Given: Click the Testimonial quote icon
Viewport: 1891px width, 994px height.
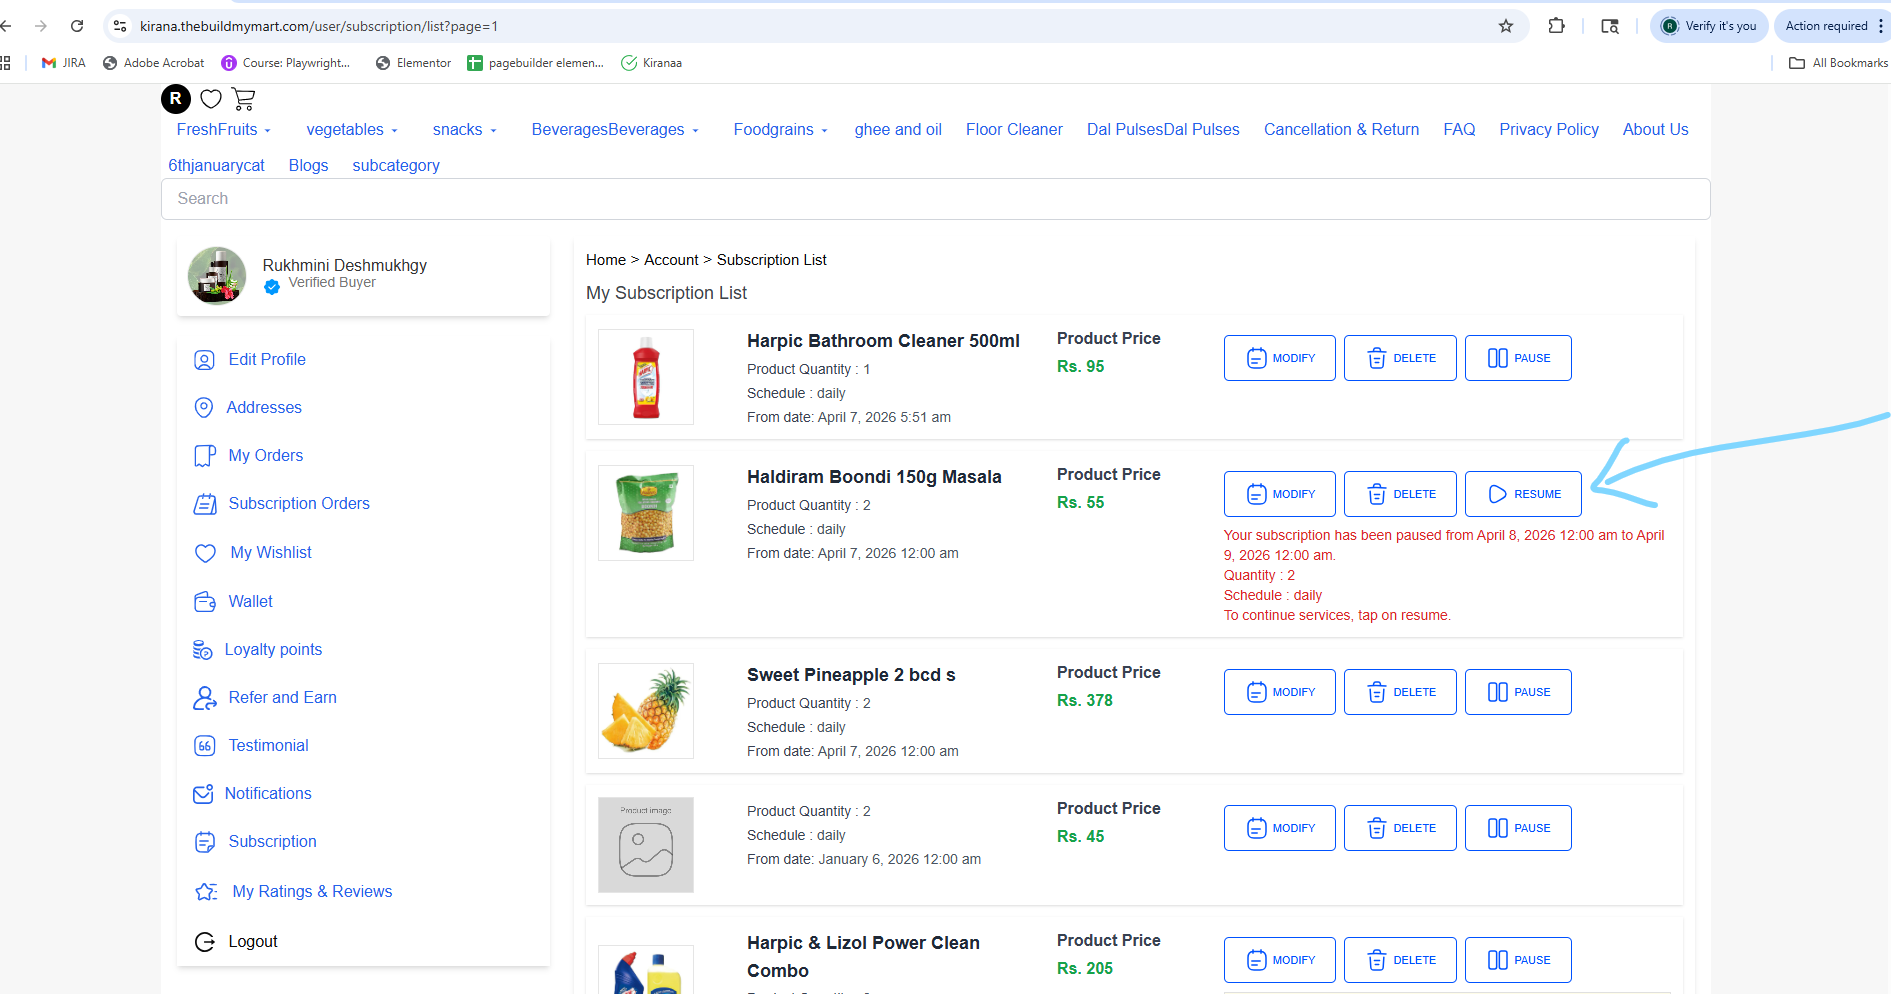Looking at the screenshot, I should click(204, 746).
